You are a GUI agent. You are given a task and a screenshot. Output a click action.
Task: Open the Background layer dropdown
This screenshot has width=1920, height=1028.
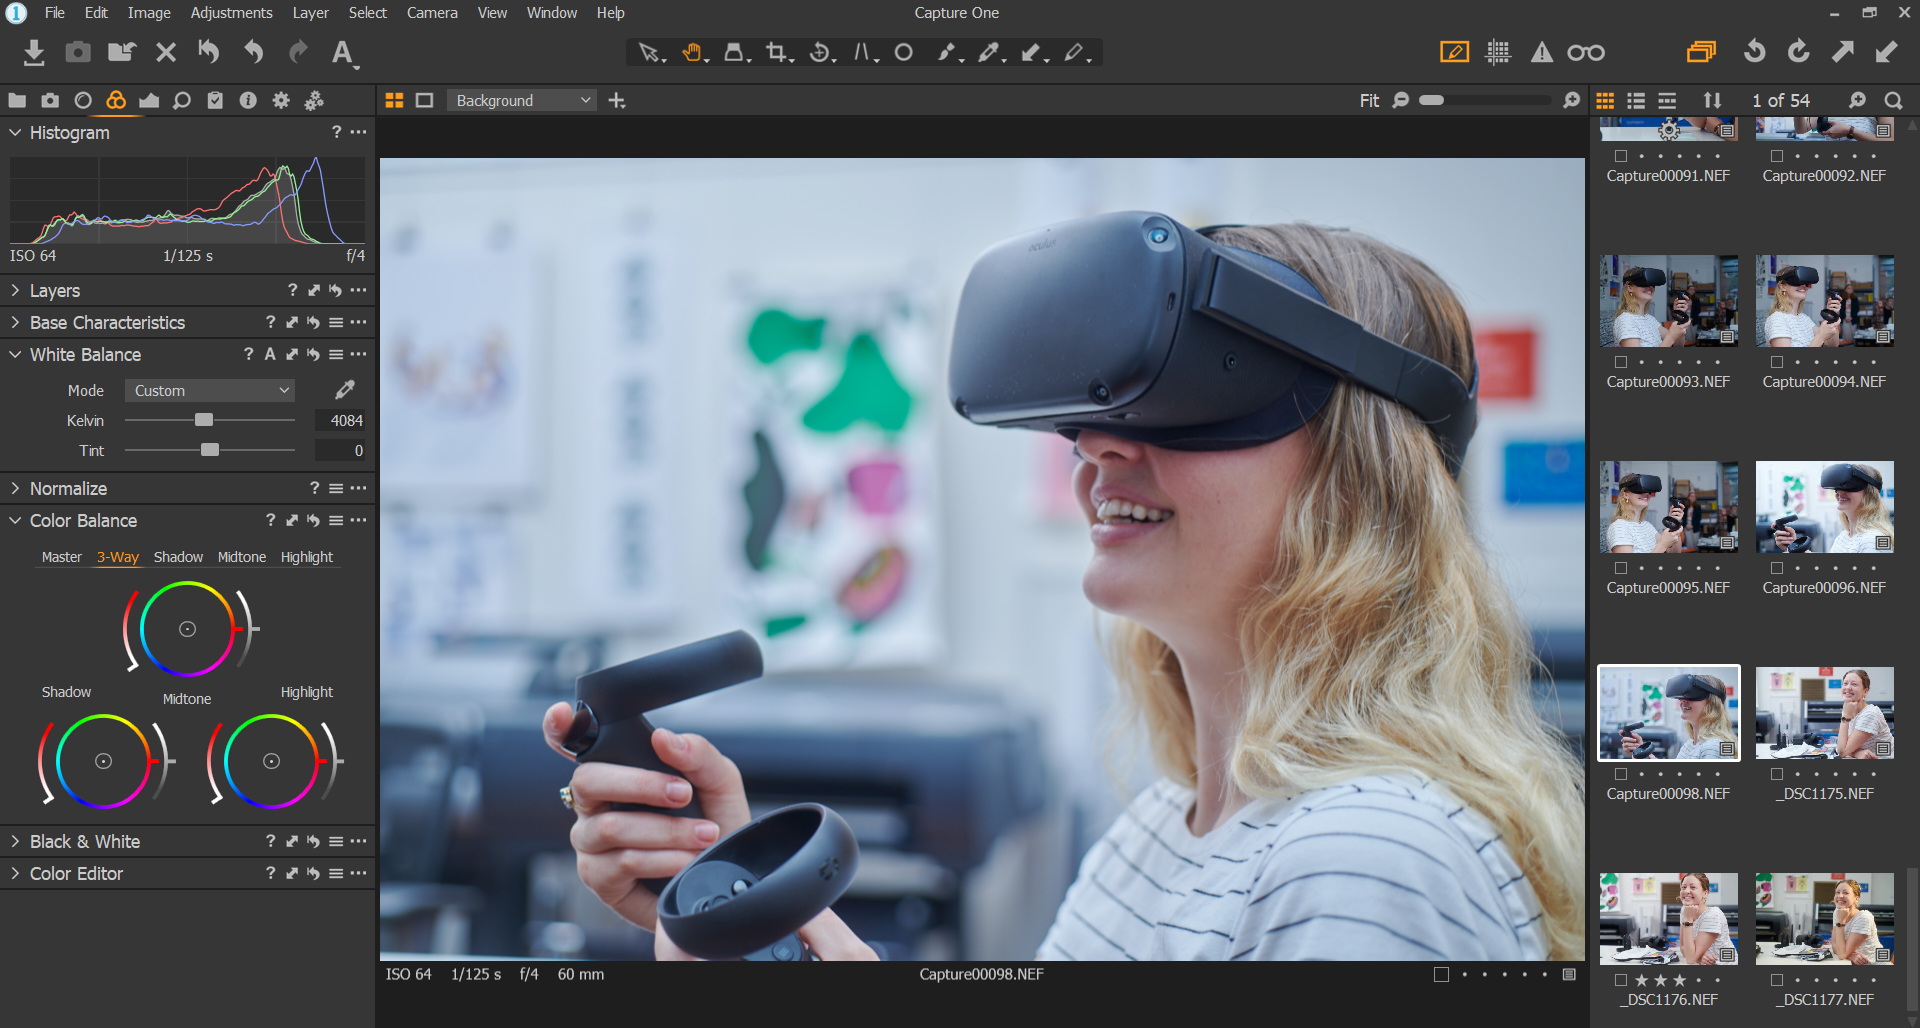pos(522,100)
